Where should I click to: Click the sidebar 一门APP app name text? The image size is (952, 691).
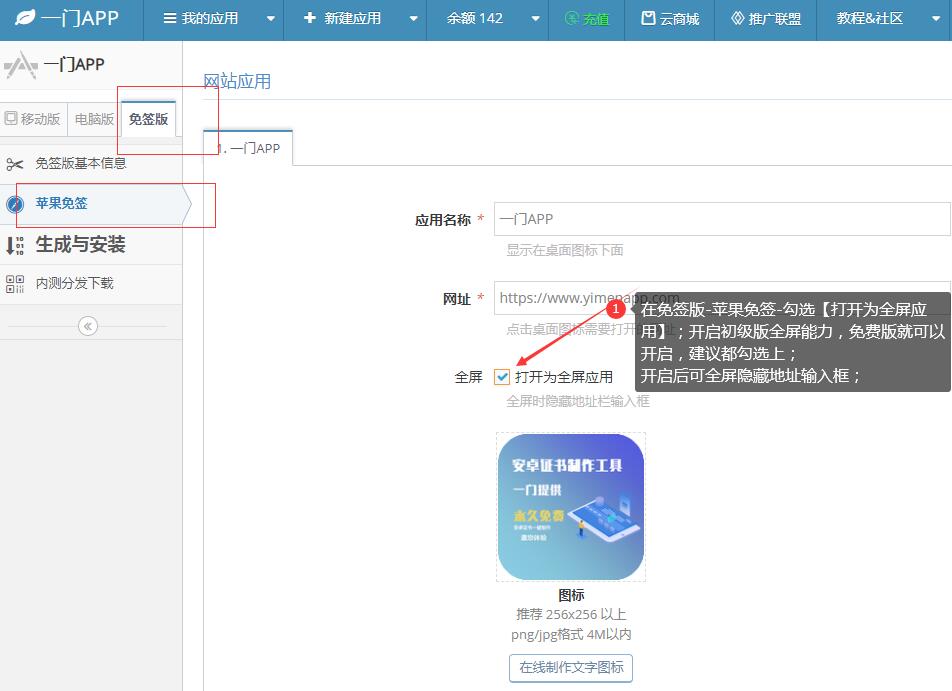(x=74, y=64)
